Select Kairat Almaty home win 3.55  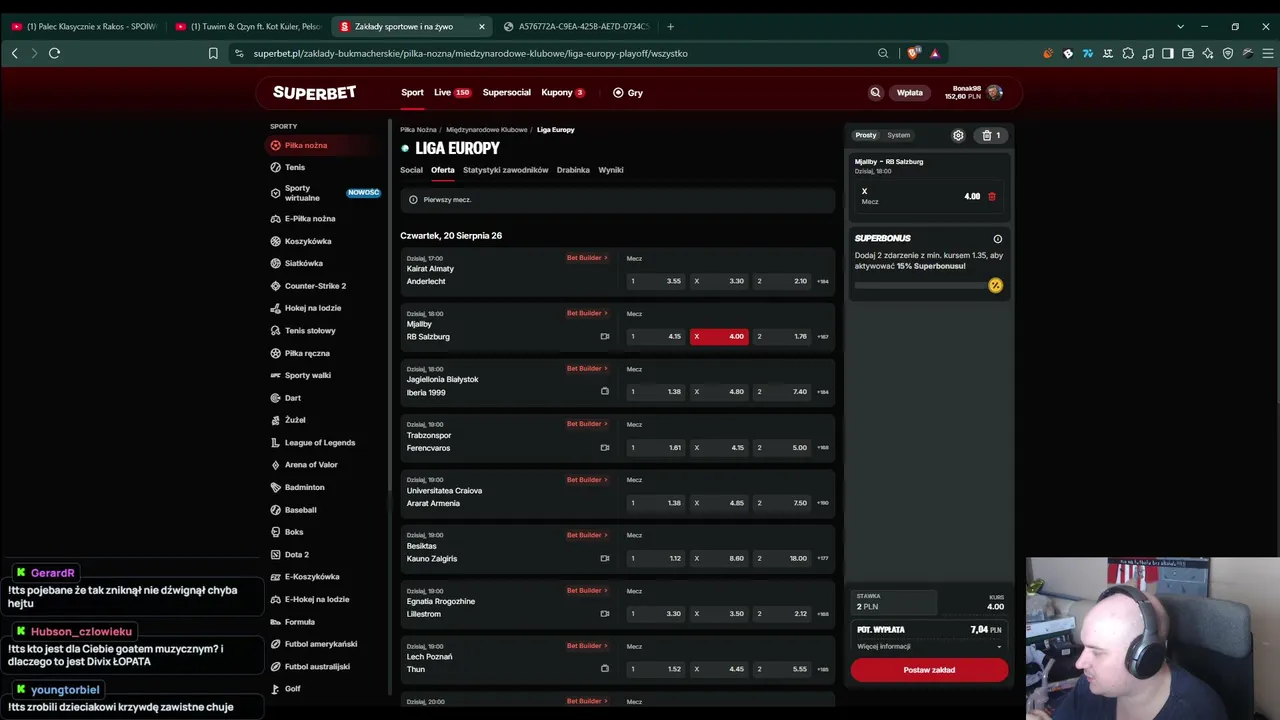pyautogui.click(x=655, y=281)
